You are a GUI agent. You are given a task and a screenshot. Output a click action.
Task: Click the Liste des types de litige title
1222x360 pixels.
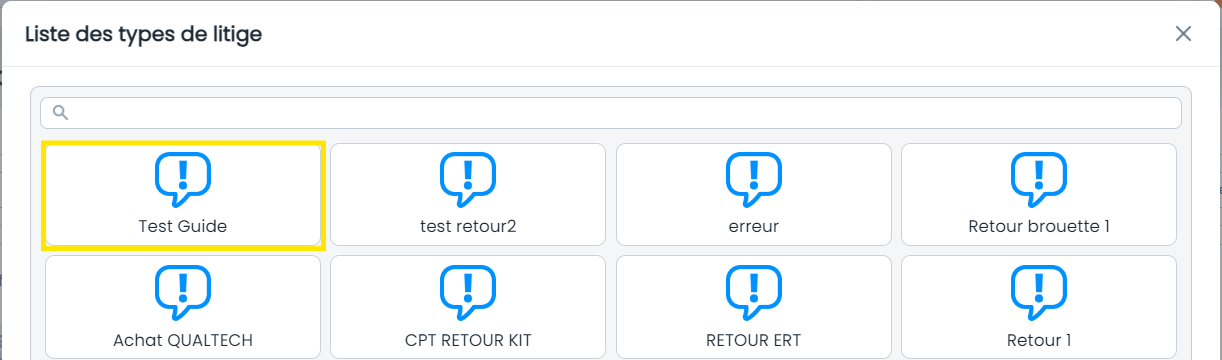(x=143, y=35)
